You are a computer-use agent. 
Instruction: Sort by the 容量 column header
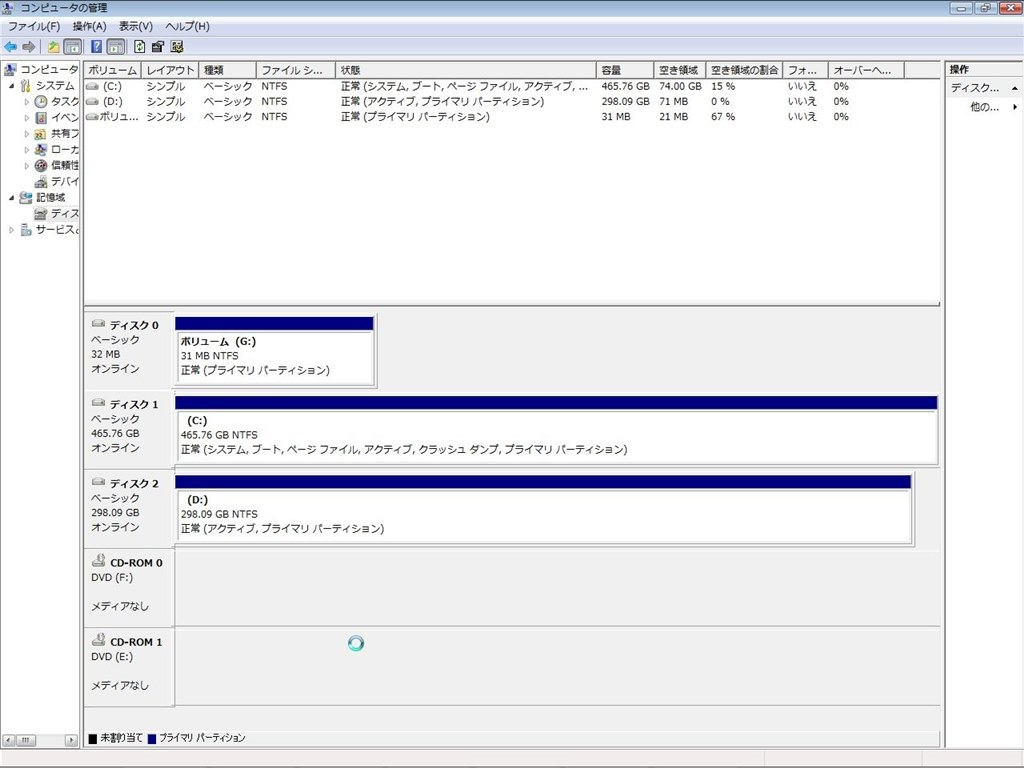pyautogui.click(x=625, y=70)
